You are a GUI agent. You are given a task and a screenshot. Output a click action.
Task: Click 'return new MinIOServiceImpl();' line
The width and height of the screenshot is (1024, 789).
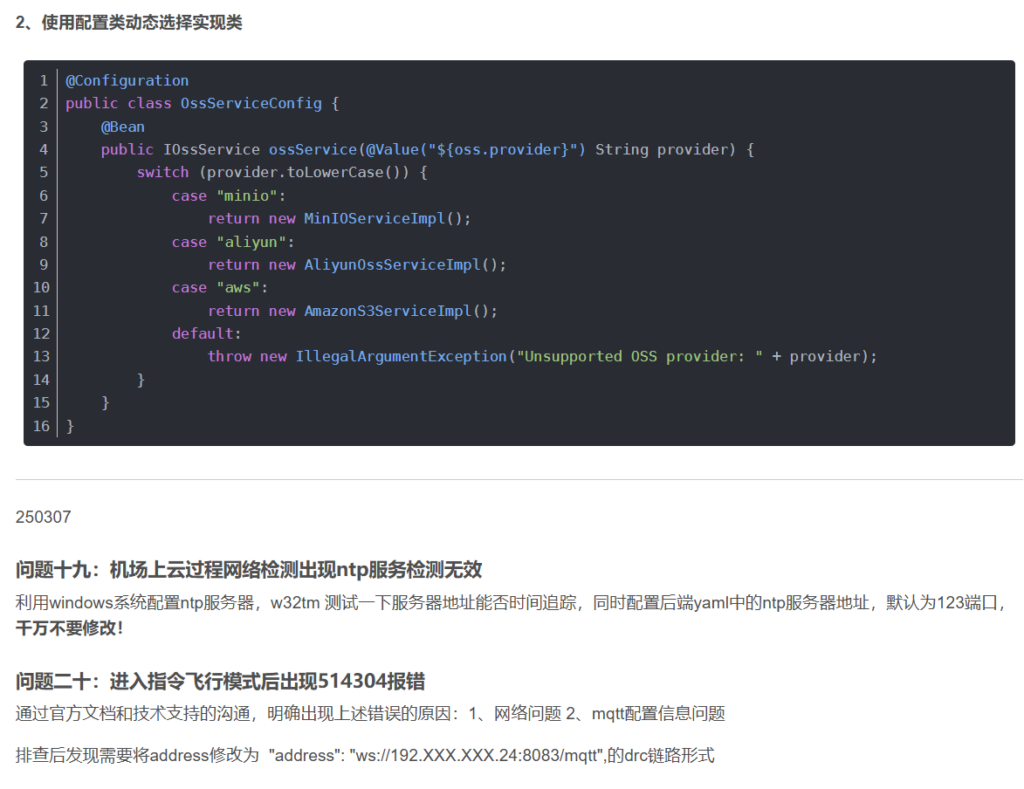339,219
